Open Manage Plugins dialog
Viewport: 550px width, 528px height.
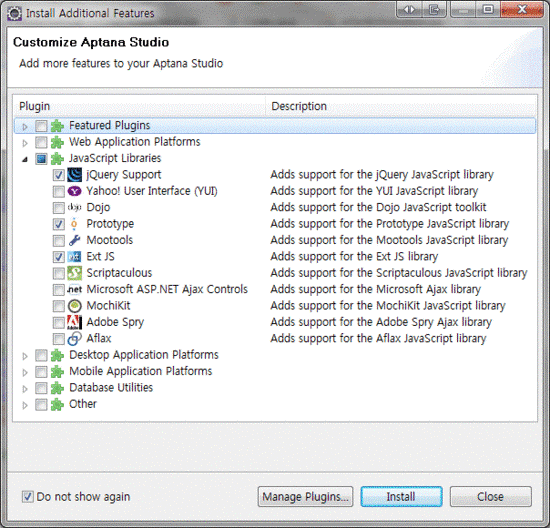(306, 496)
